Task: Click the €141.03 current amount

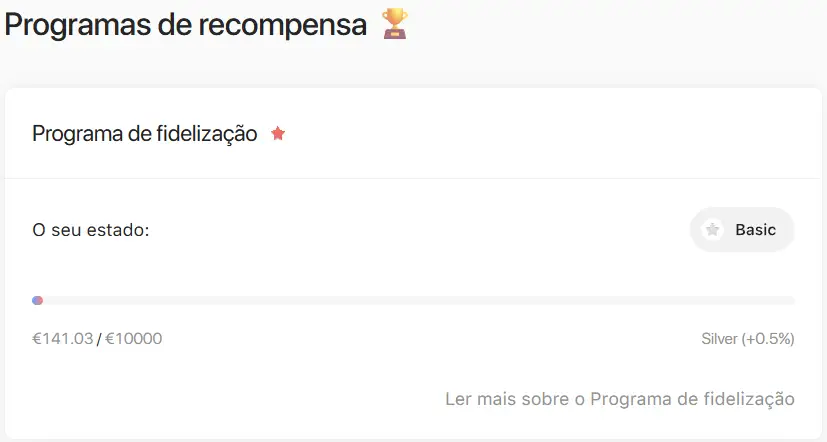Action: click(x=63, y=339)
